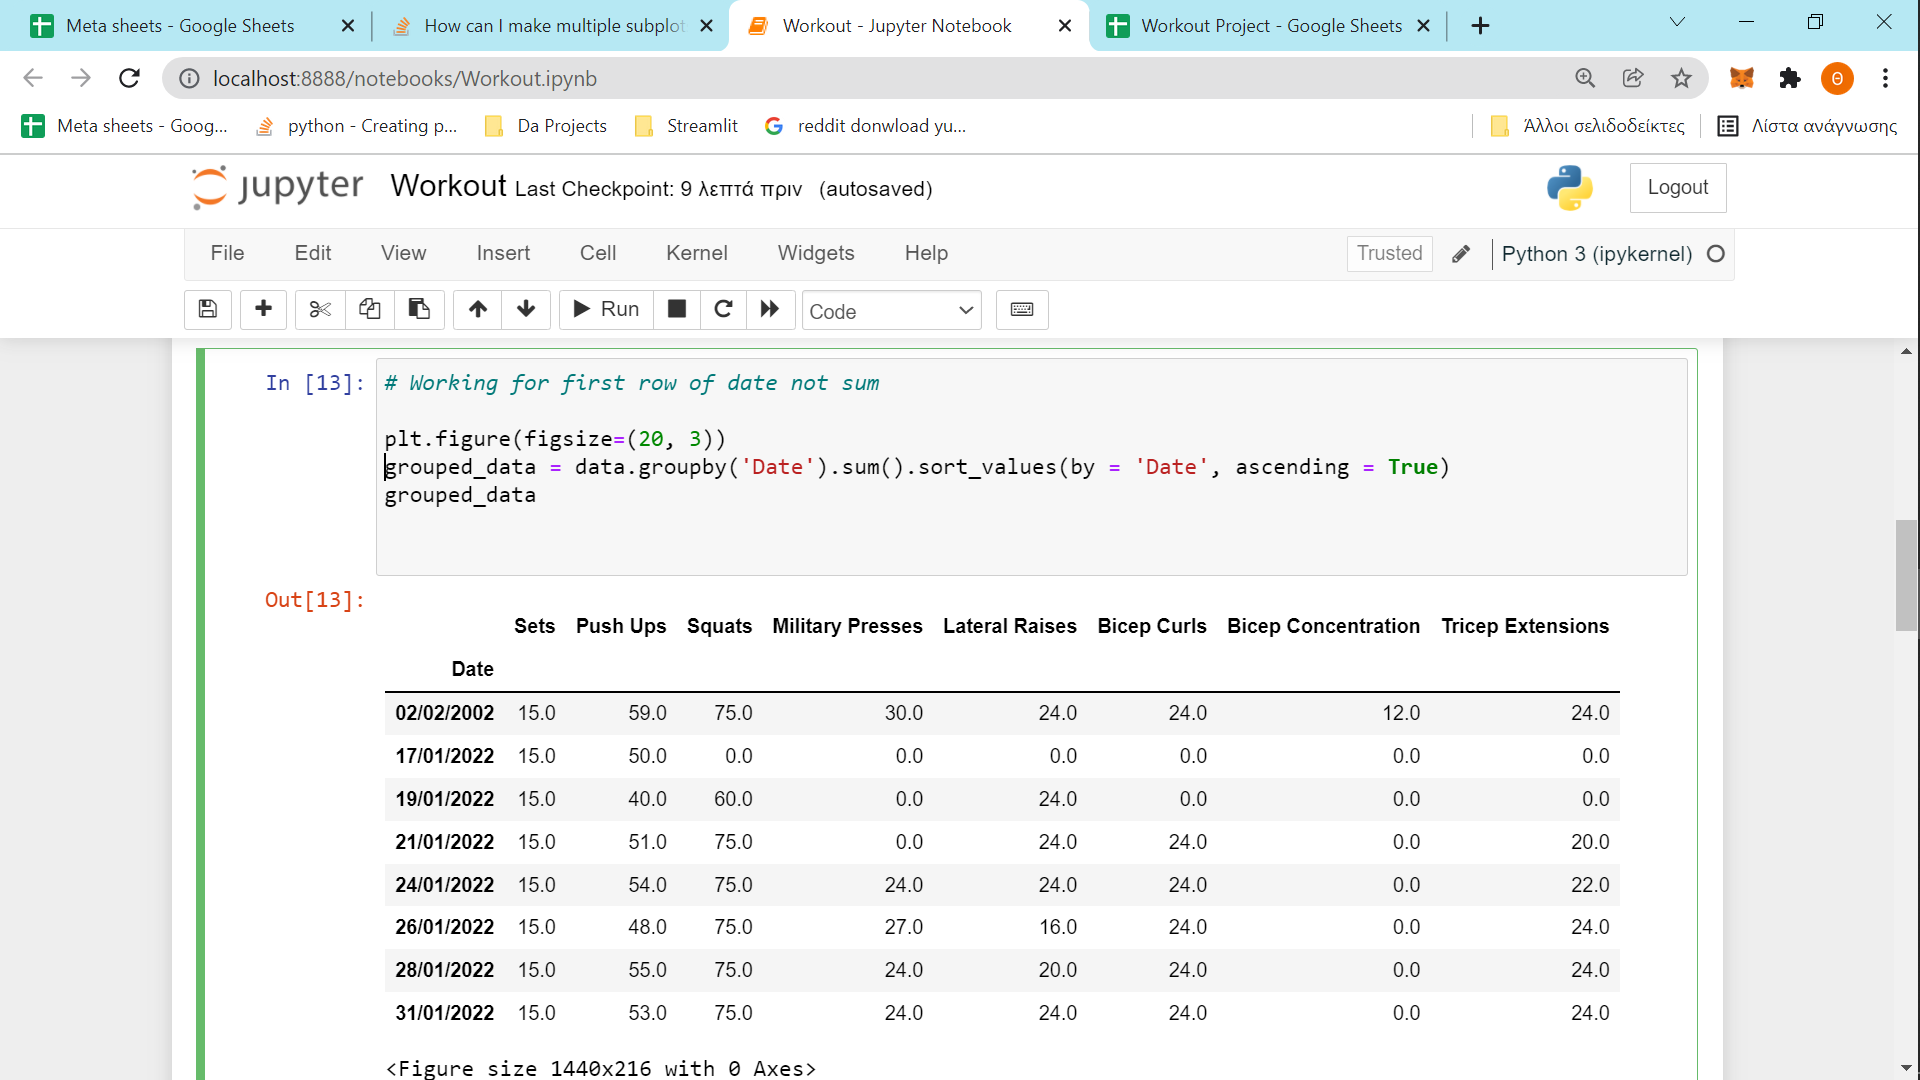The image size is (1920, 1080).
Task: Open the tab search chevron
Action: tap(1678, 22)
